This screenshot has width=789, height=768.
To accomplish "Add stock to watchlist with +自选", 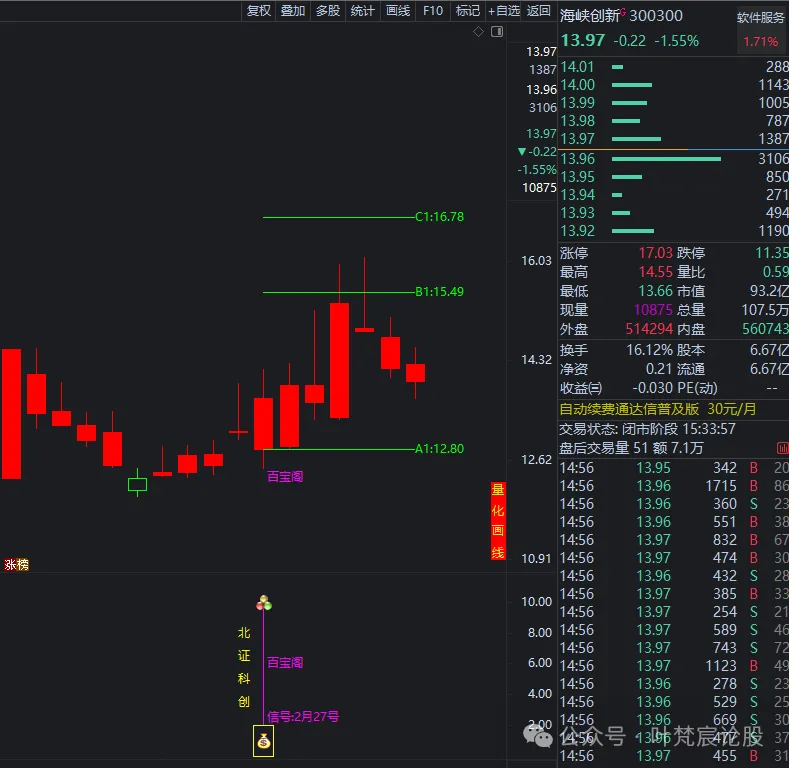I will (x=504, y=11).
